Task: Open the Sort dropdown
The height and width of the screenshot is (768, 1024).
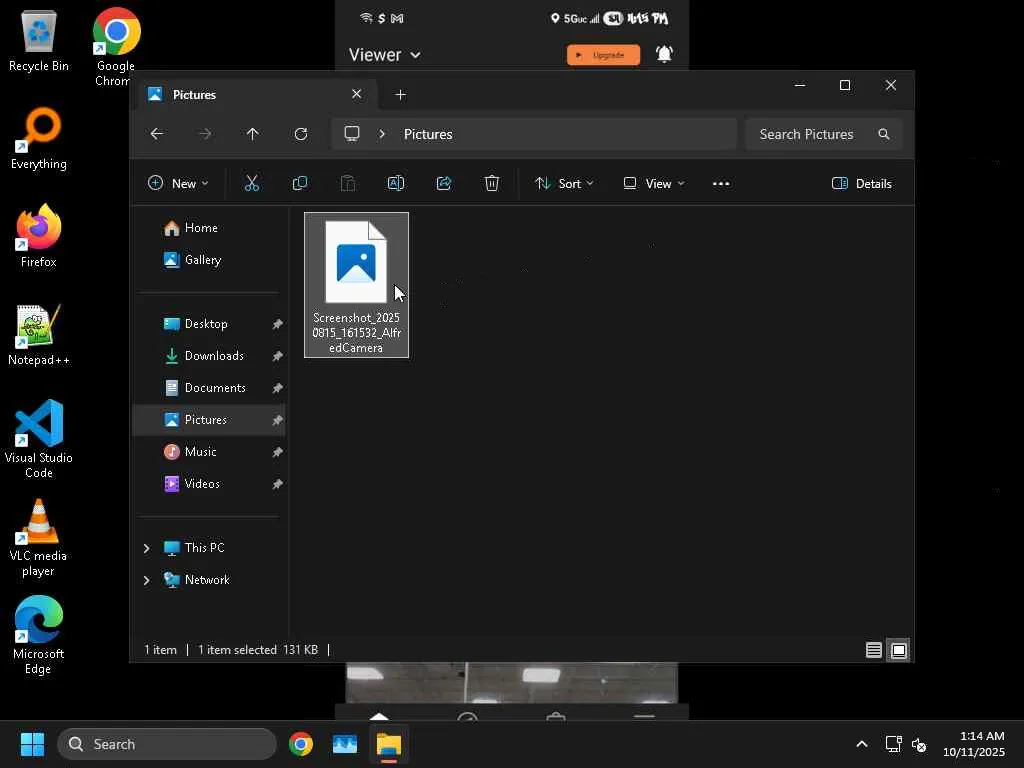Action: coord(564,183)
